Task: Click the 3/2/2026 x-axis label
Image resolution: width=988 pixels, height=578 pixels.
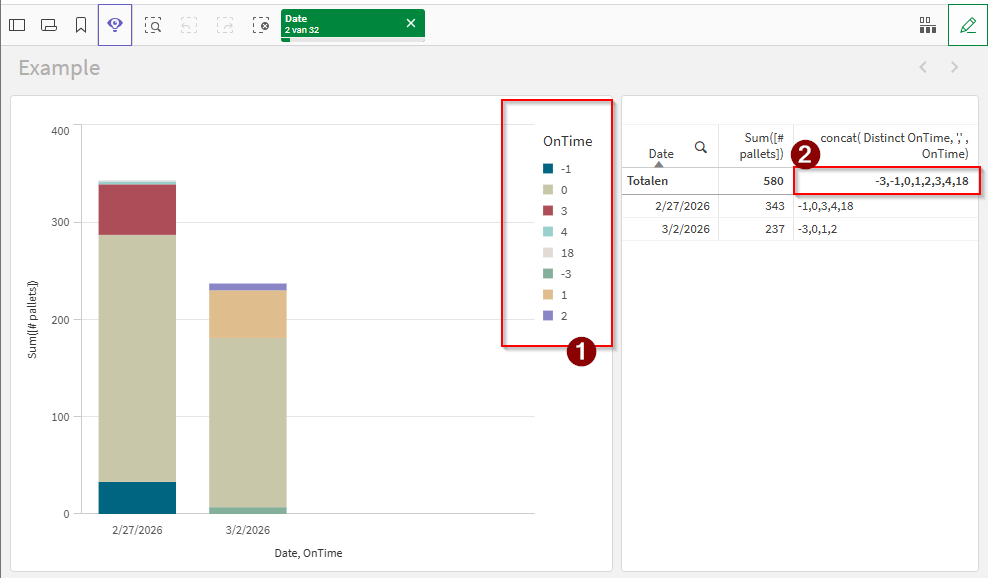Action: coord(248,530)
